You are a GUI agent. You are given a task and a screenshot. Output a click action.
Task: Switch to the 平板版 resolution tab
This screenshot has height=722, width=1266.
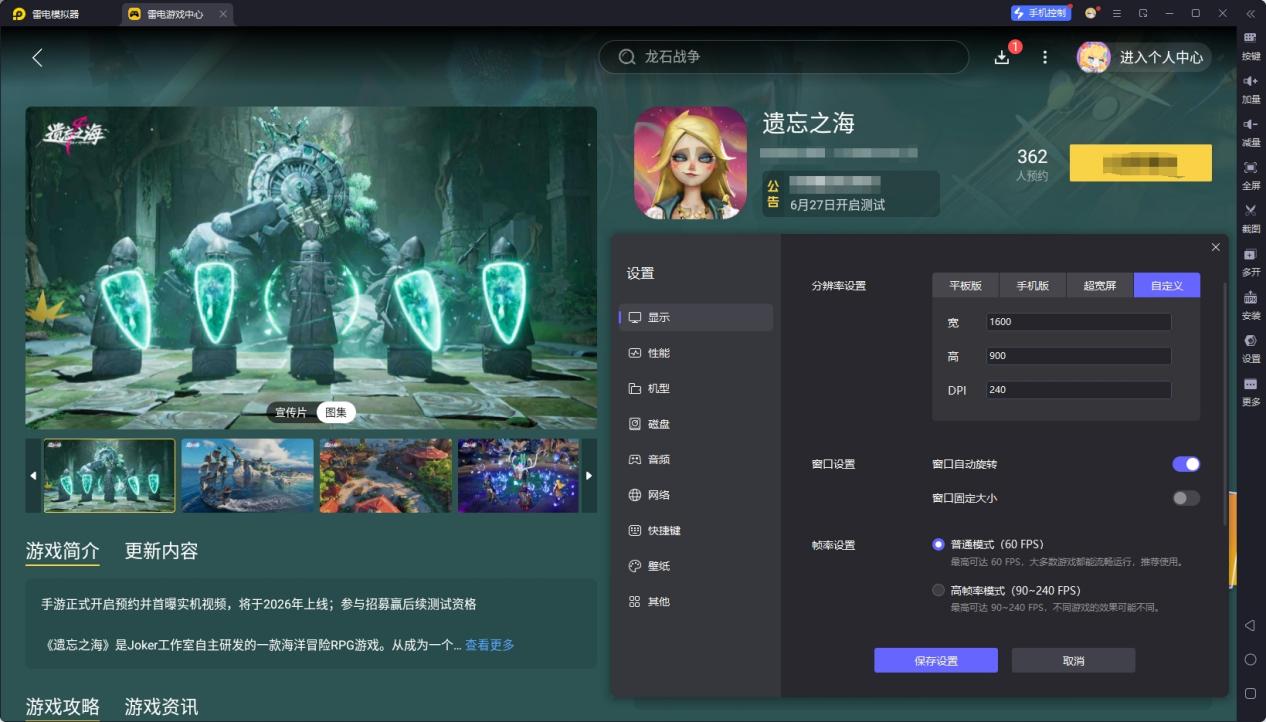(966, 286)
